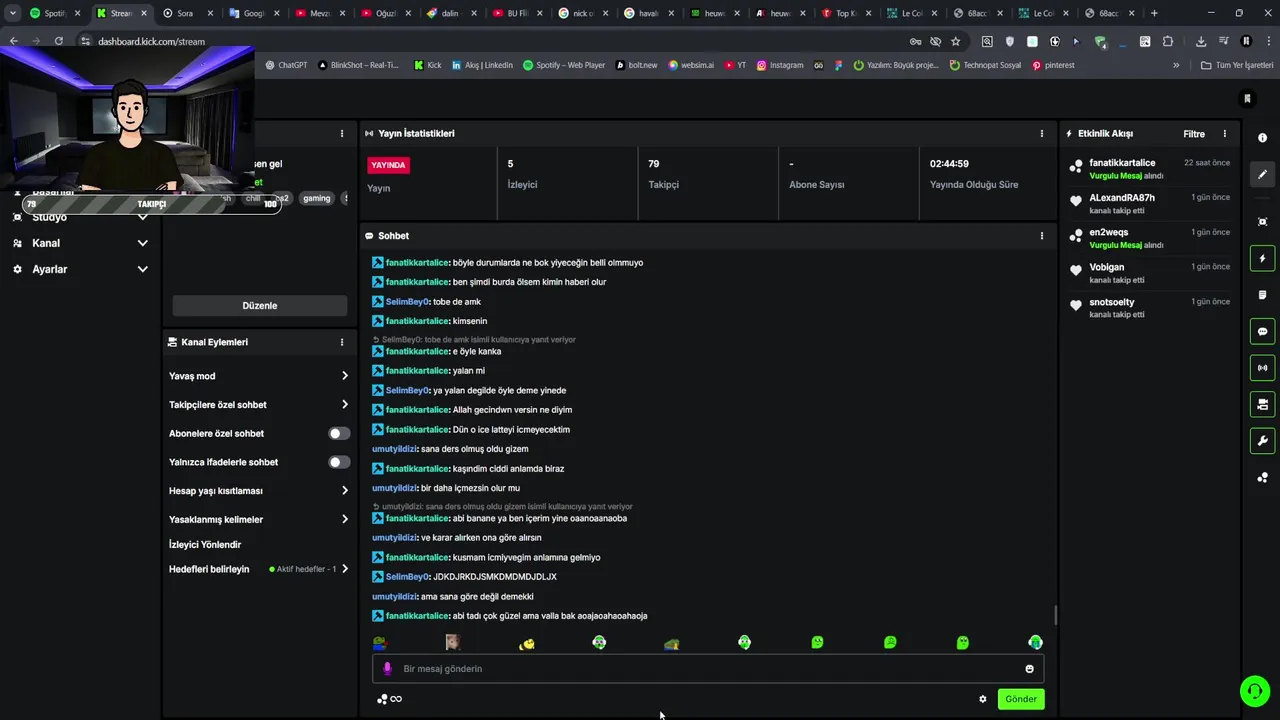Viewport: 1280px width, 720px height.
Task: Click the gaming tag chip
Action: (x=317, y=198)
